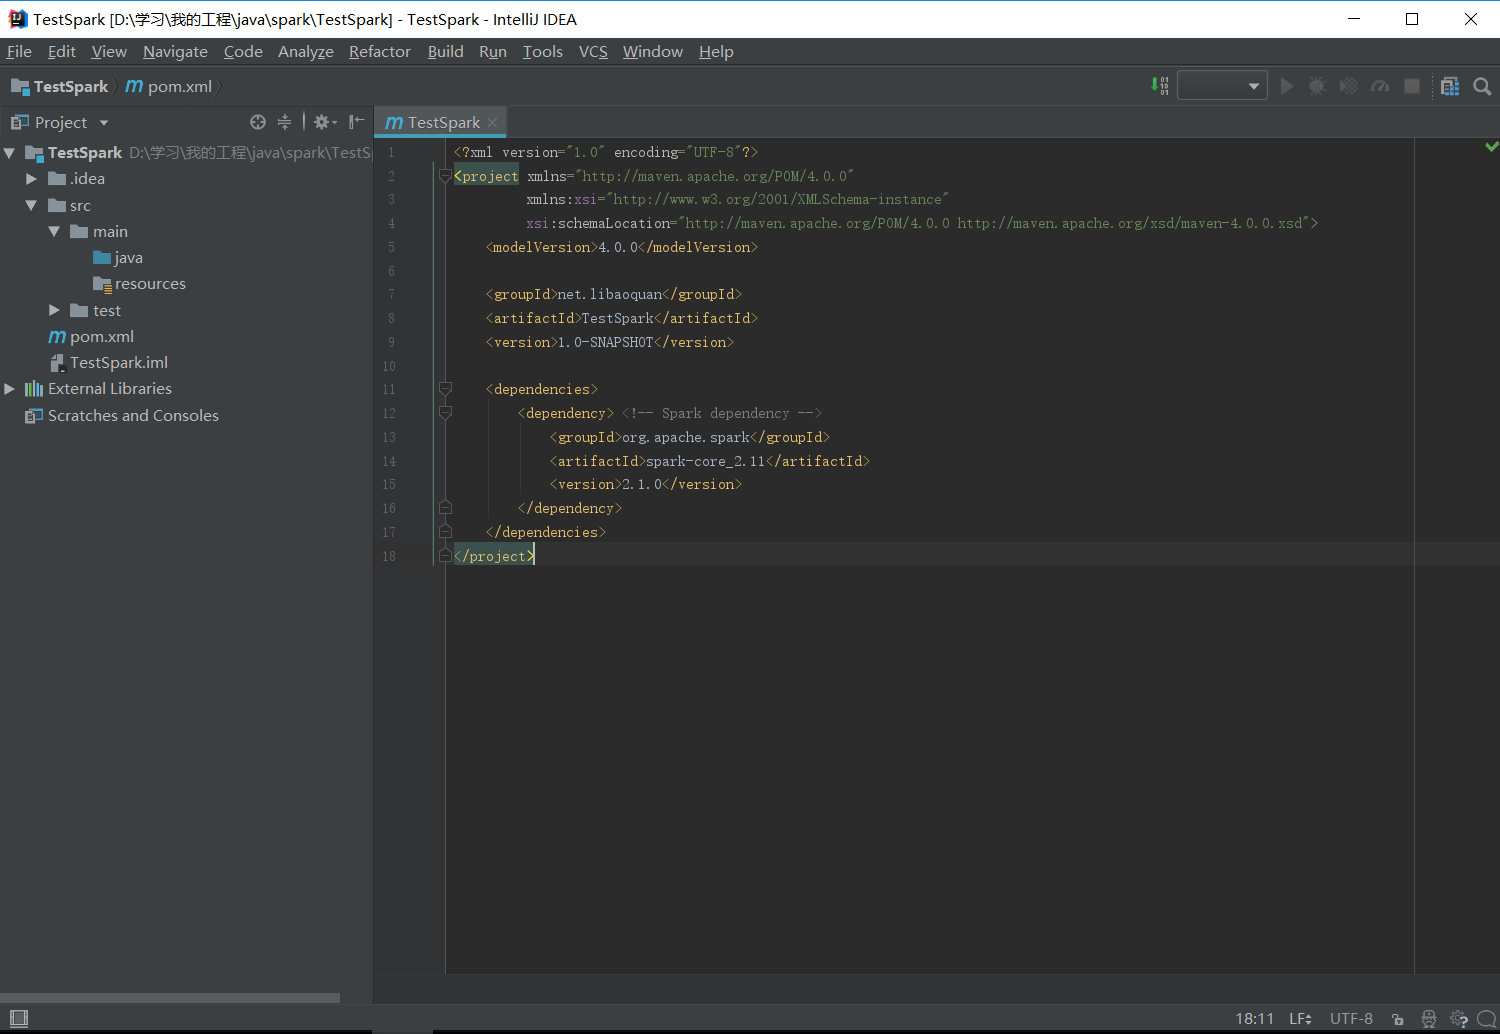Click the 18:11 cursor position indicator
1500x1034 pixels.
click(1255, 1019)
